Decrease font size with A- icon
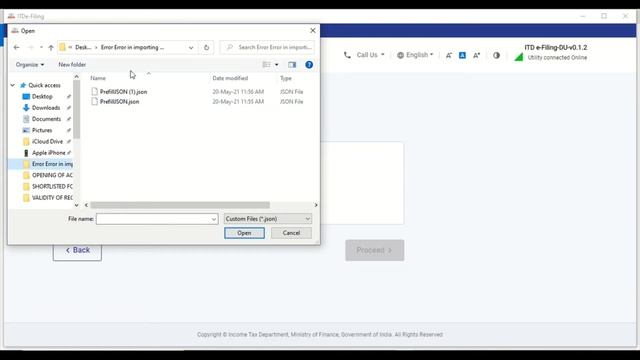Viewport: 640px width, 360px height. coord(449,55)
